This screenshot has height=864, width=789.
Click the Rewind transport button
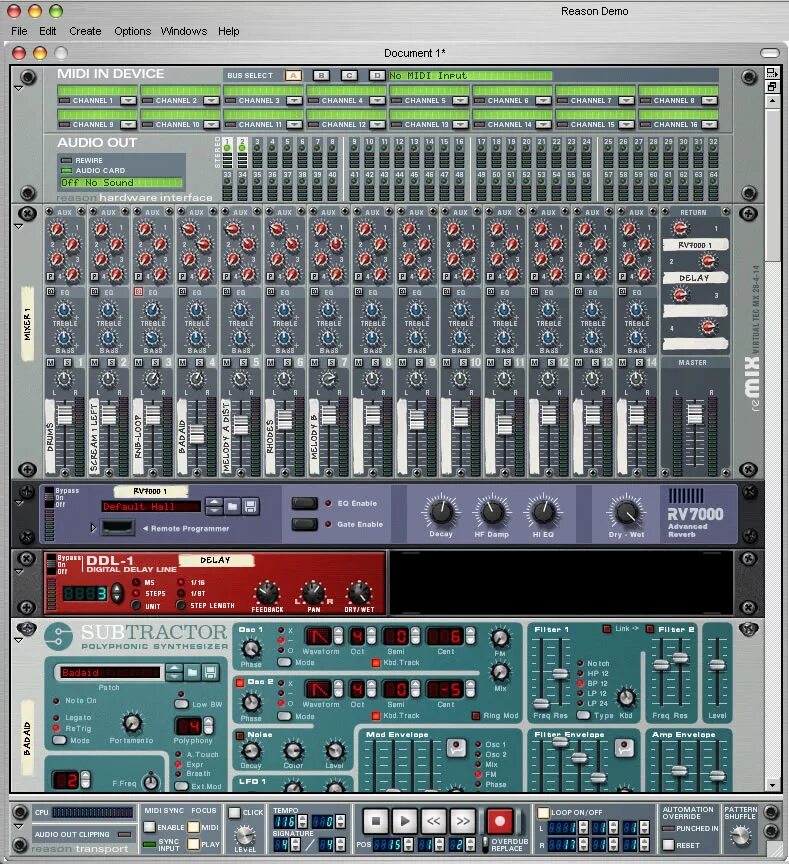point(434,822)
